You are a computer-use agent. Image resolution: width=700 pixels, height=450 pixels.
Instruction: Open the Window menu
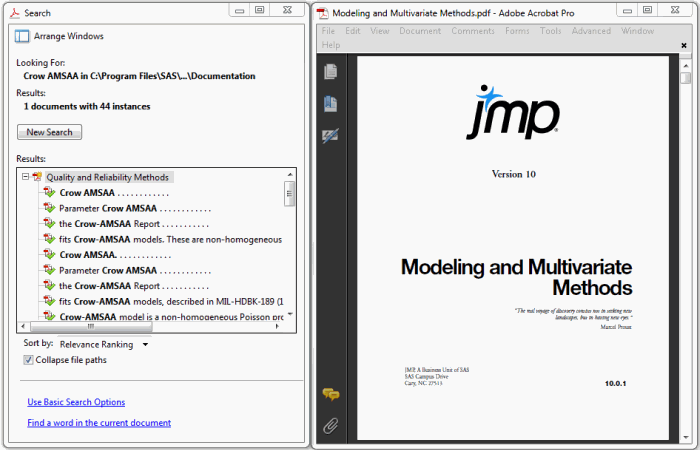tap(638, 31)
